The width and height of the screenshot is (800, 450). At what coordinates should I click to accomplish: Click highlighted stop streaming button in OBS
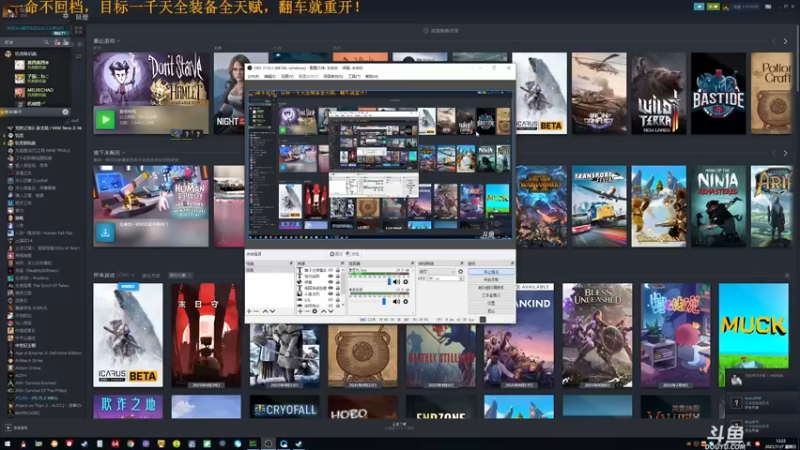pyautogui.click(x=491, y=271)
